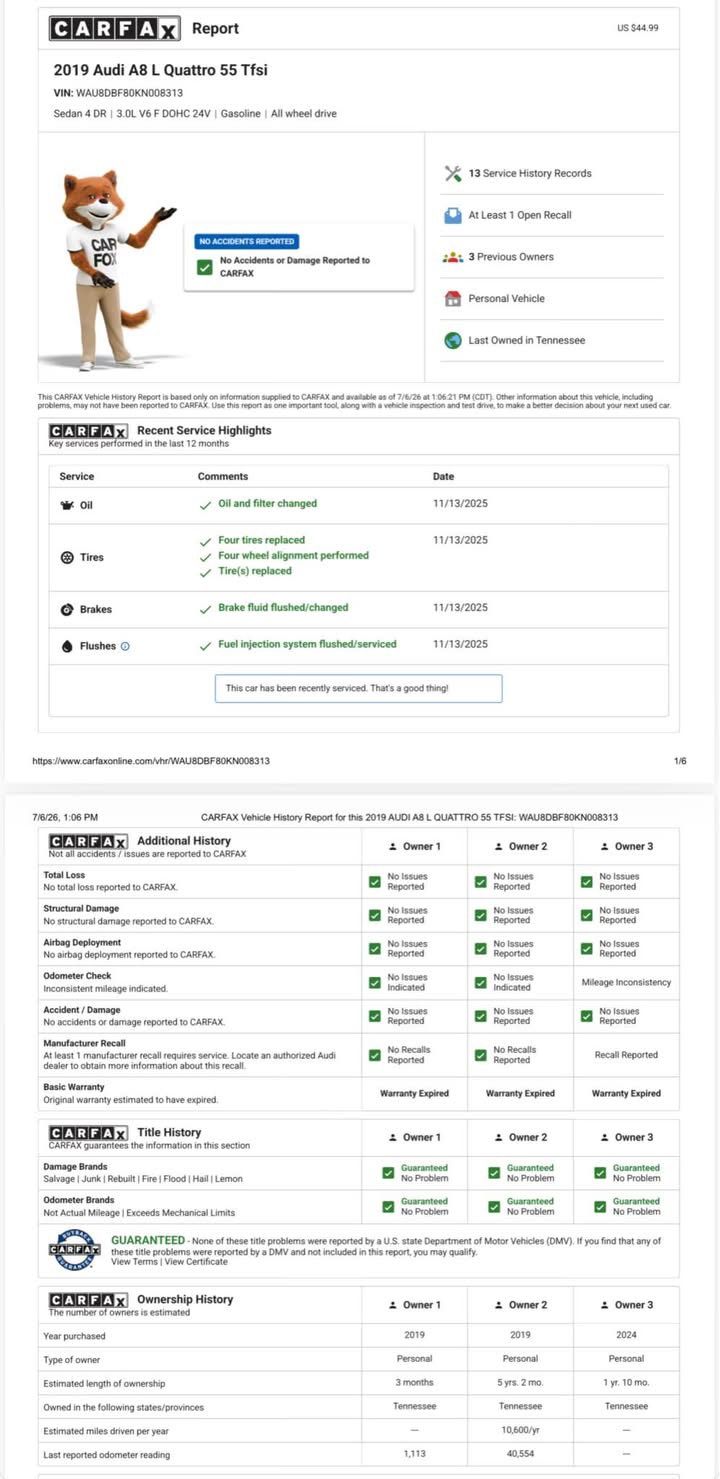Click the Damage Brands Guaranteed checkbox for Owner 3
Viewport: 720px width, 1479px height.
(600, 1173)
